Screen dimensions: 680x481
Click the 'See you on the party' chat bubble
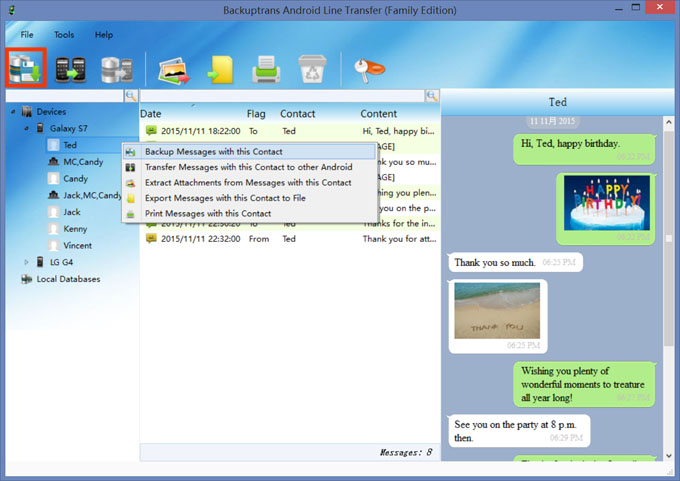click(519, 431)
